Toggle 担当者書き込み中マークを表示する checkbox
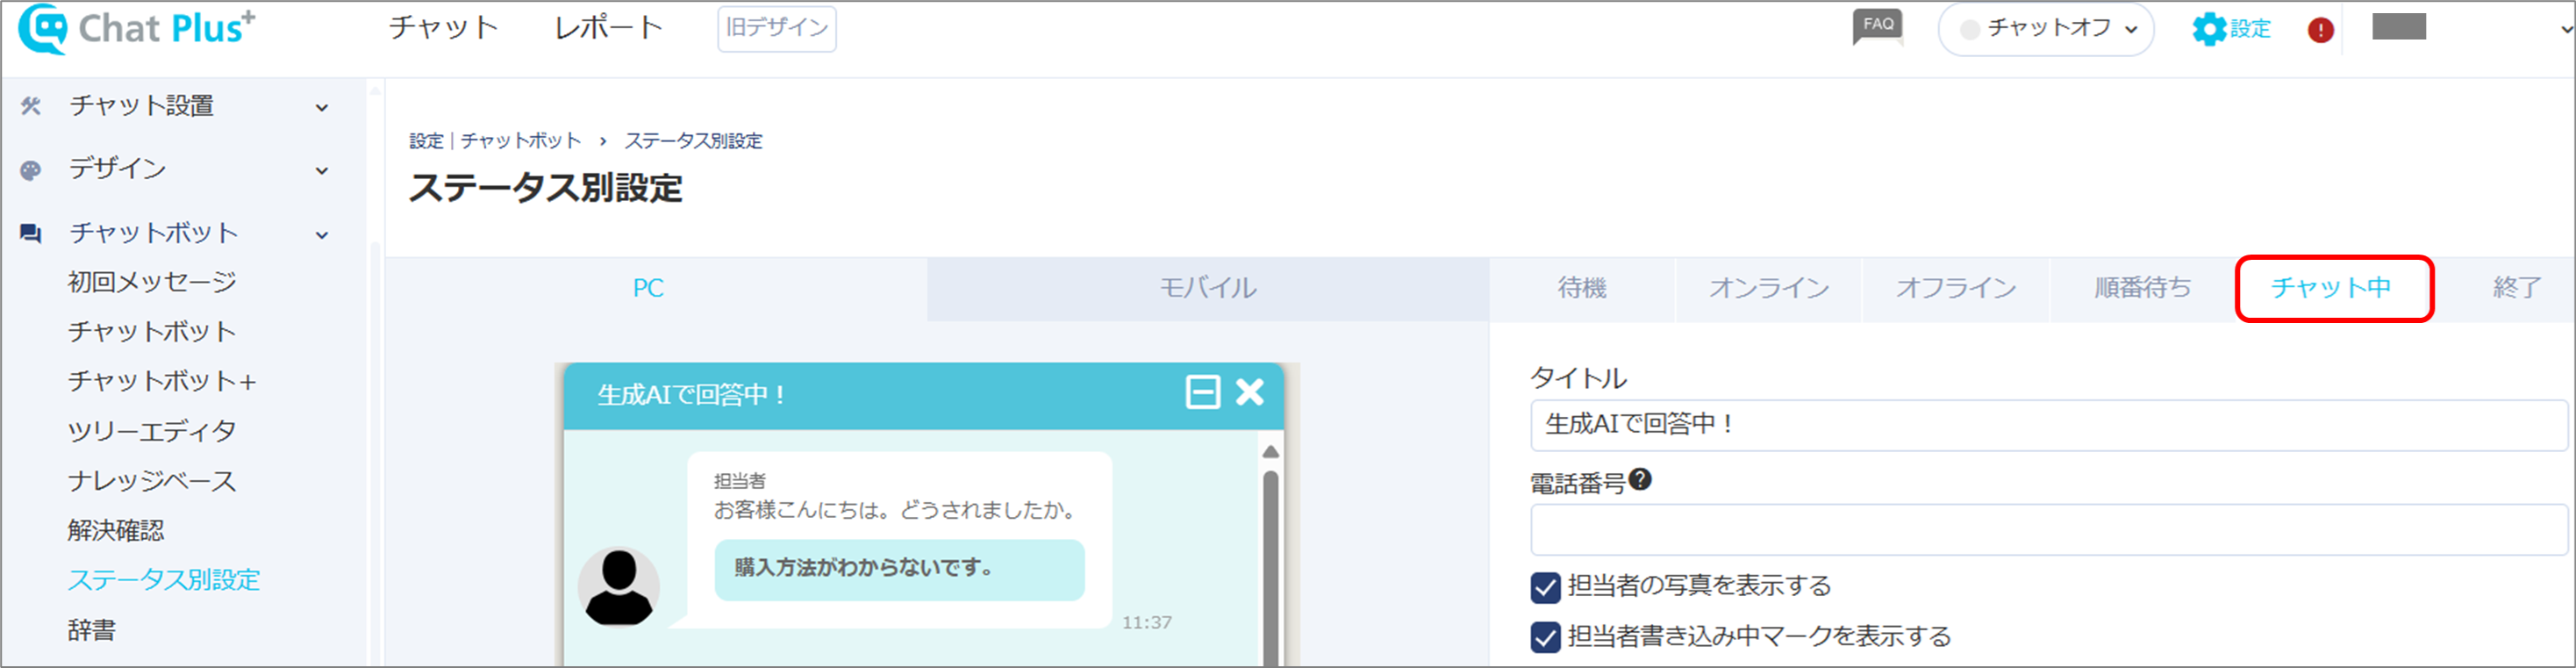The height and width of the screenshot is (668, 2576). tap(1545, 637)
